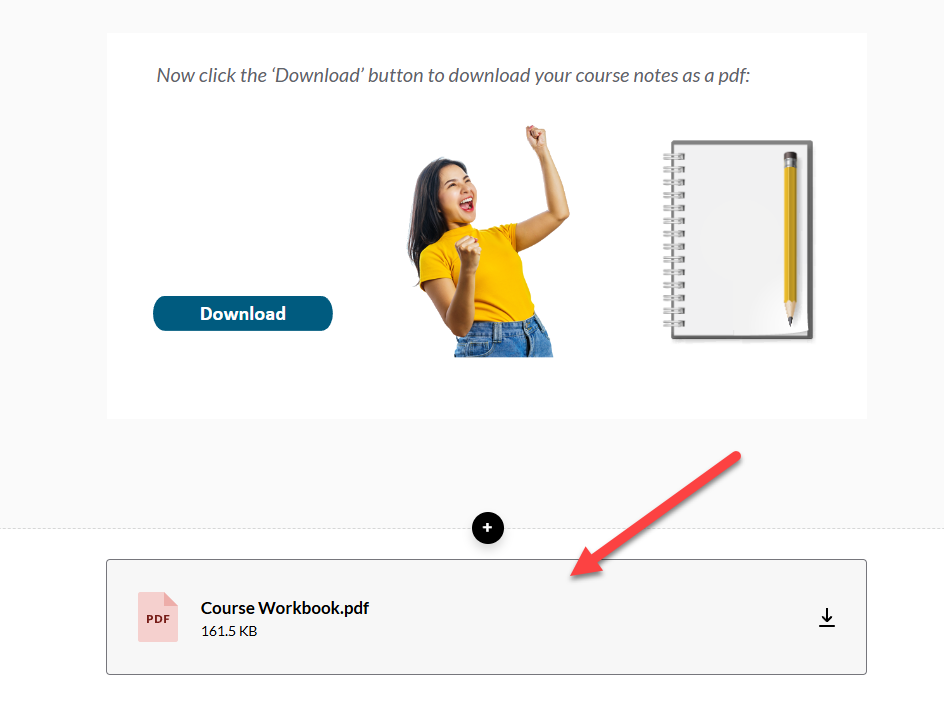Click the red annotation arrow's arrowhead
The height and width of the screenshot is (702, 944).
pyautogui.click(x=586, y=562)
